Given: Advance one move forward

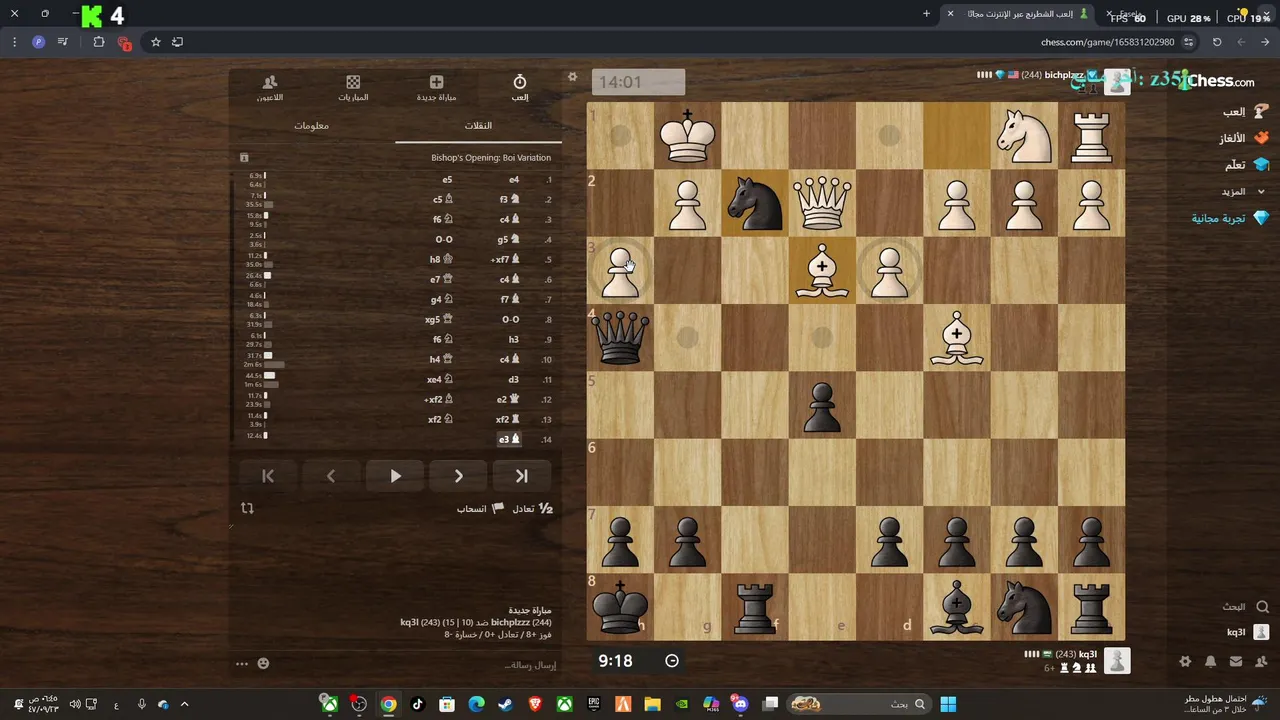Looking at the screenshot, I should point(458,476).
